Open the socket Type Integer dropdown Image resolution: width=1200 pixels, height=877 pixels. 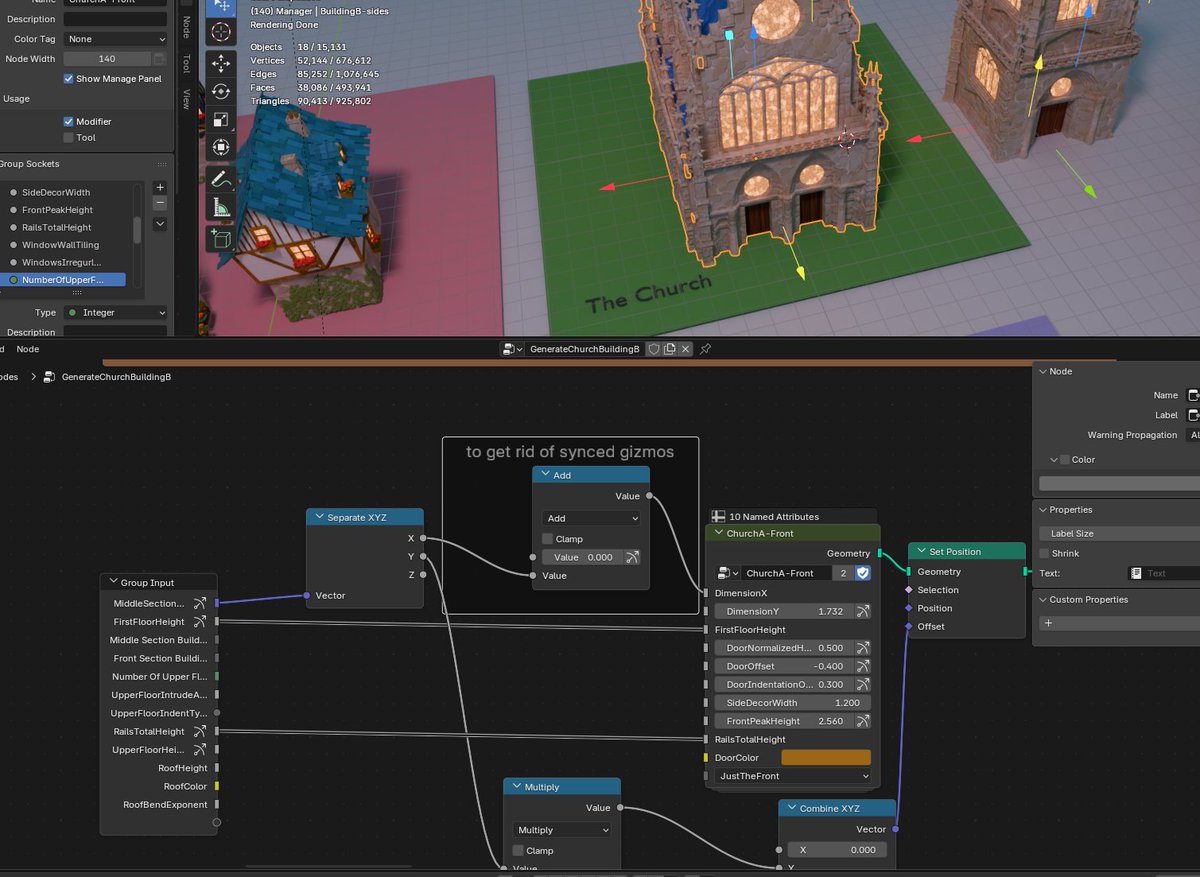tap(116, 312)
